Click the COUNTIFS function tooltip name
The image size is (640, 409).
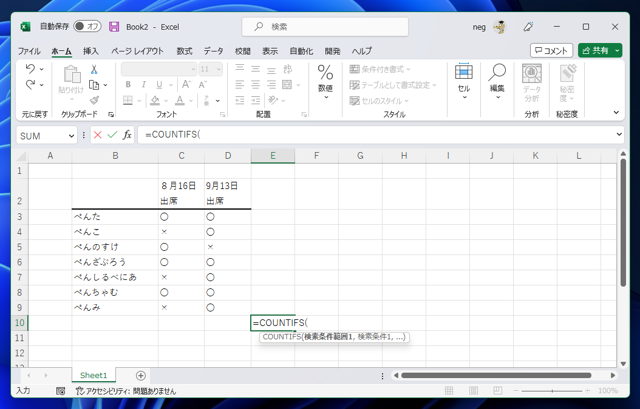click(282, 337)
